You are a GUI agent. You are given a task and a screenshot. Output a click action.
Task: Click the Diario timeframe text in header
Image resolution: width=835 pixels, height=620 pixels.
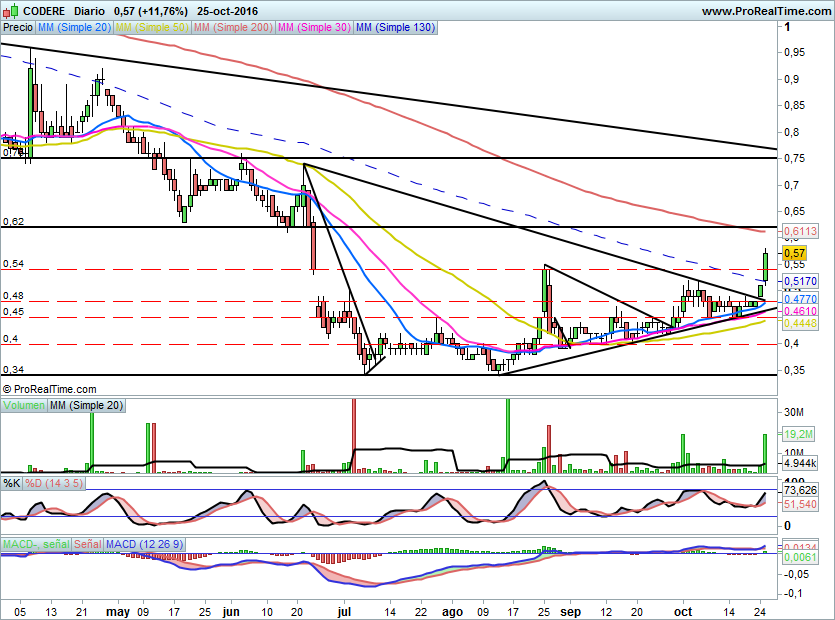90,10
